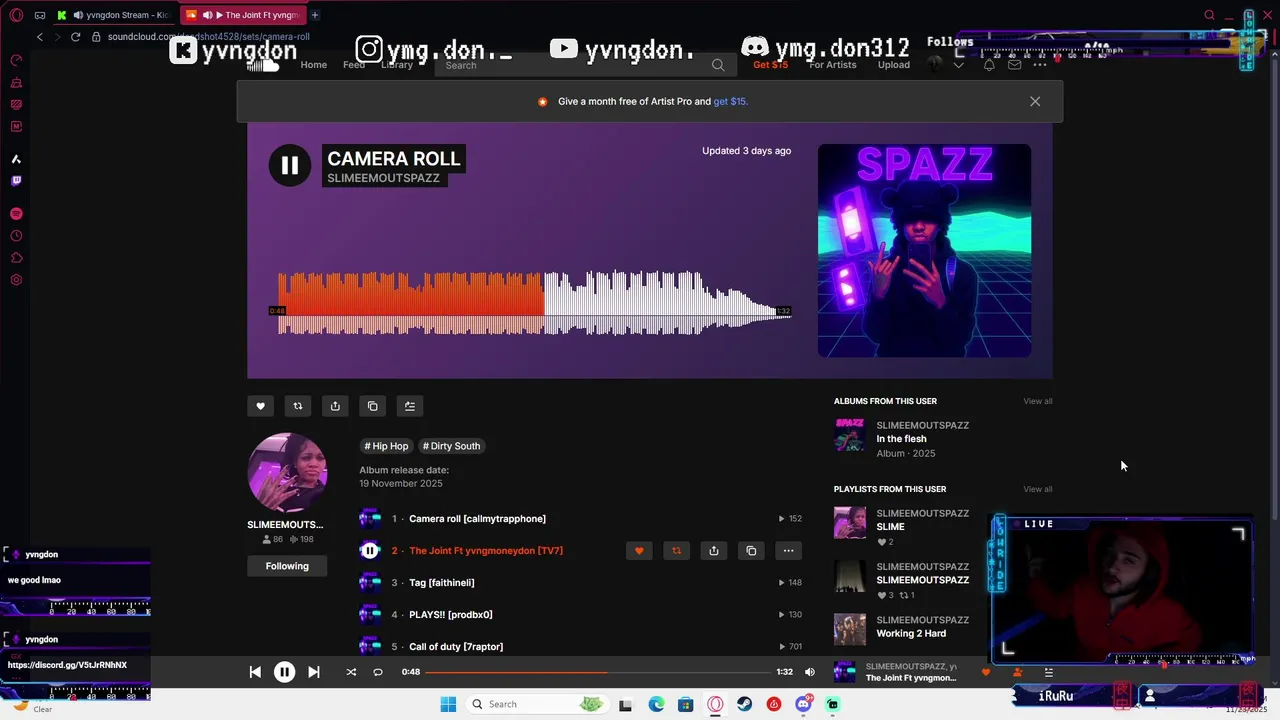Open more options for The Joint track
The image size is (1280, 720).
(x=789, y=551)
